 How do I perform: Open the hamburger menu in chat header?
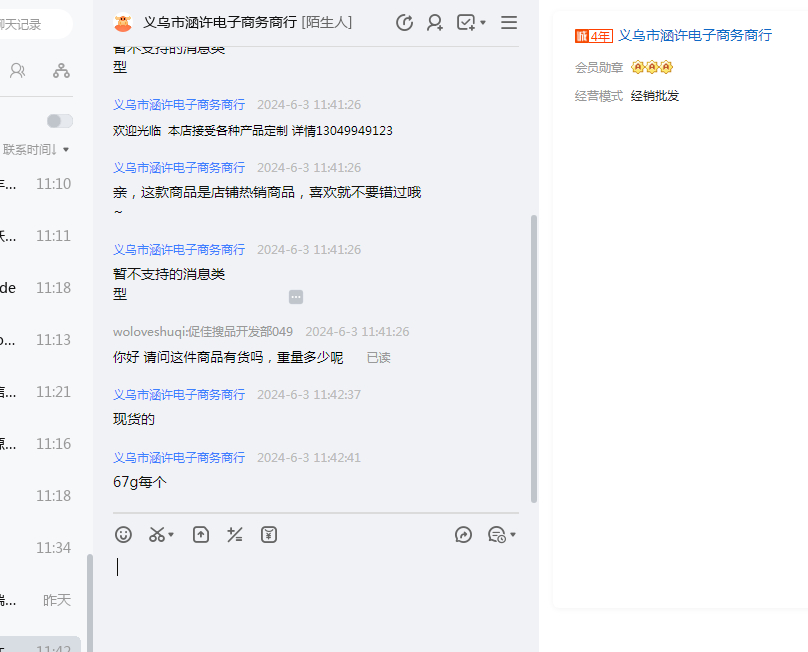pyautogui.click(x=509, y=22)
